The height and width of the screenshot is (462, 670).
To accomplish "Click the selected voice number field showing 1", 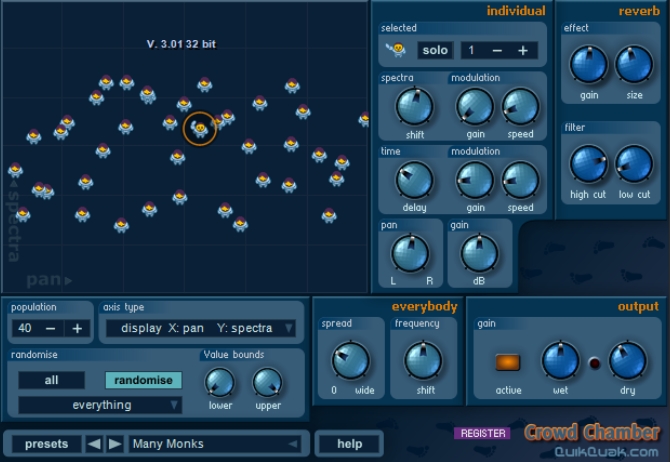I will click(472, 50).
